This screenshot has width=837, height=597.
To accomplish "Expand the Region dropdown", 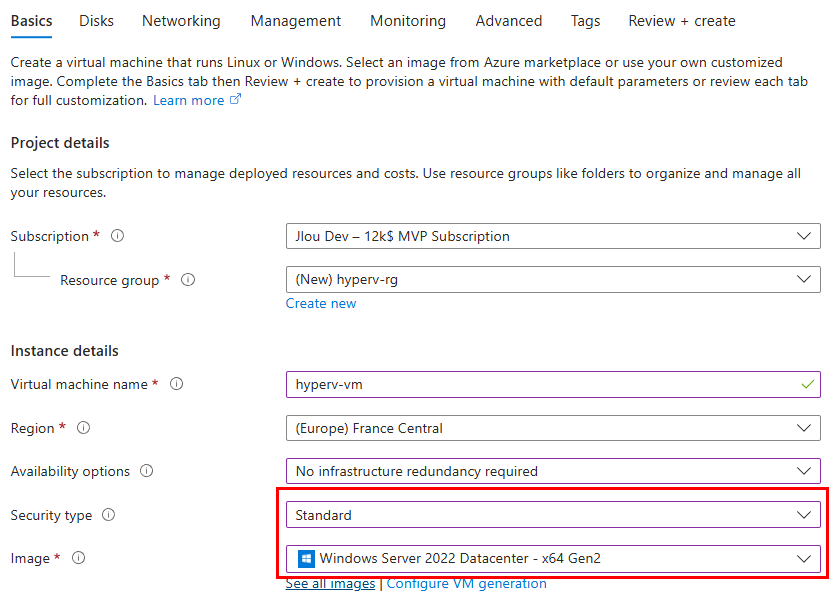I will pyautogui.click(x=553, y=428).
